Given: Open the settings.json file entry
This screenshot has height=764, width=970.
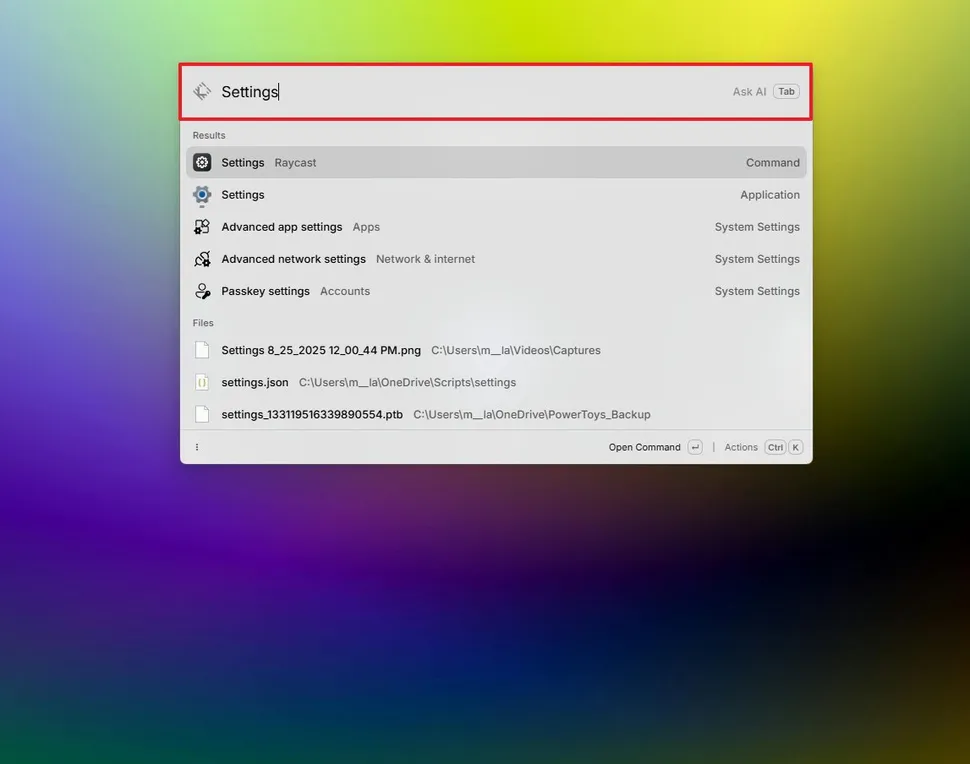Looking at the screenshot, I should pyautogui.click(x=450, y=382).
